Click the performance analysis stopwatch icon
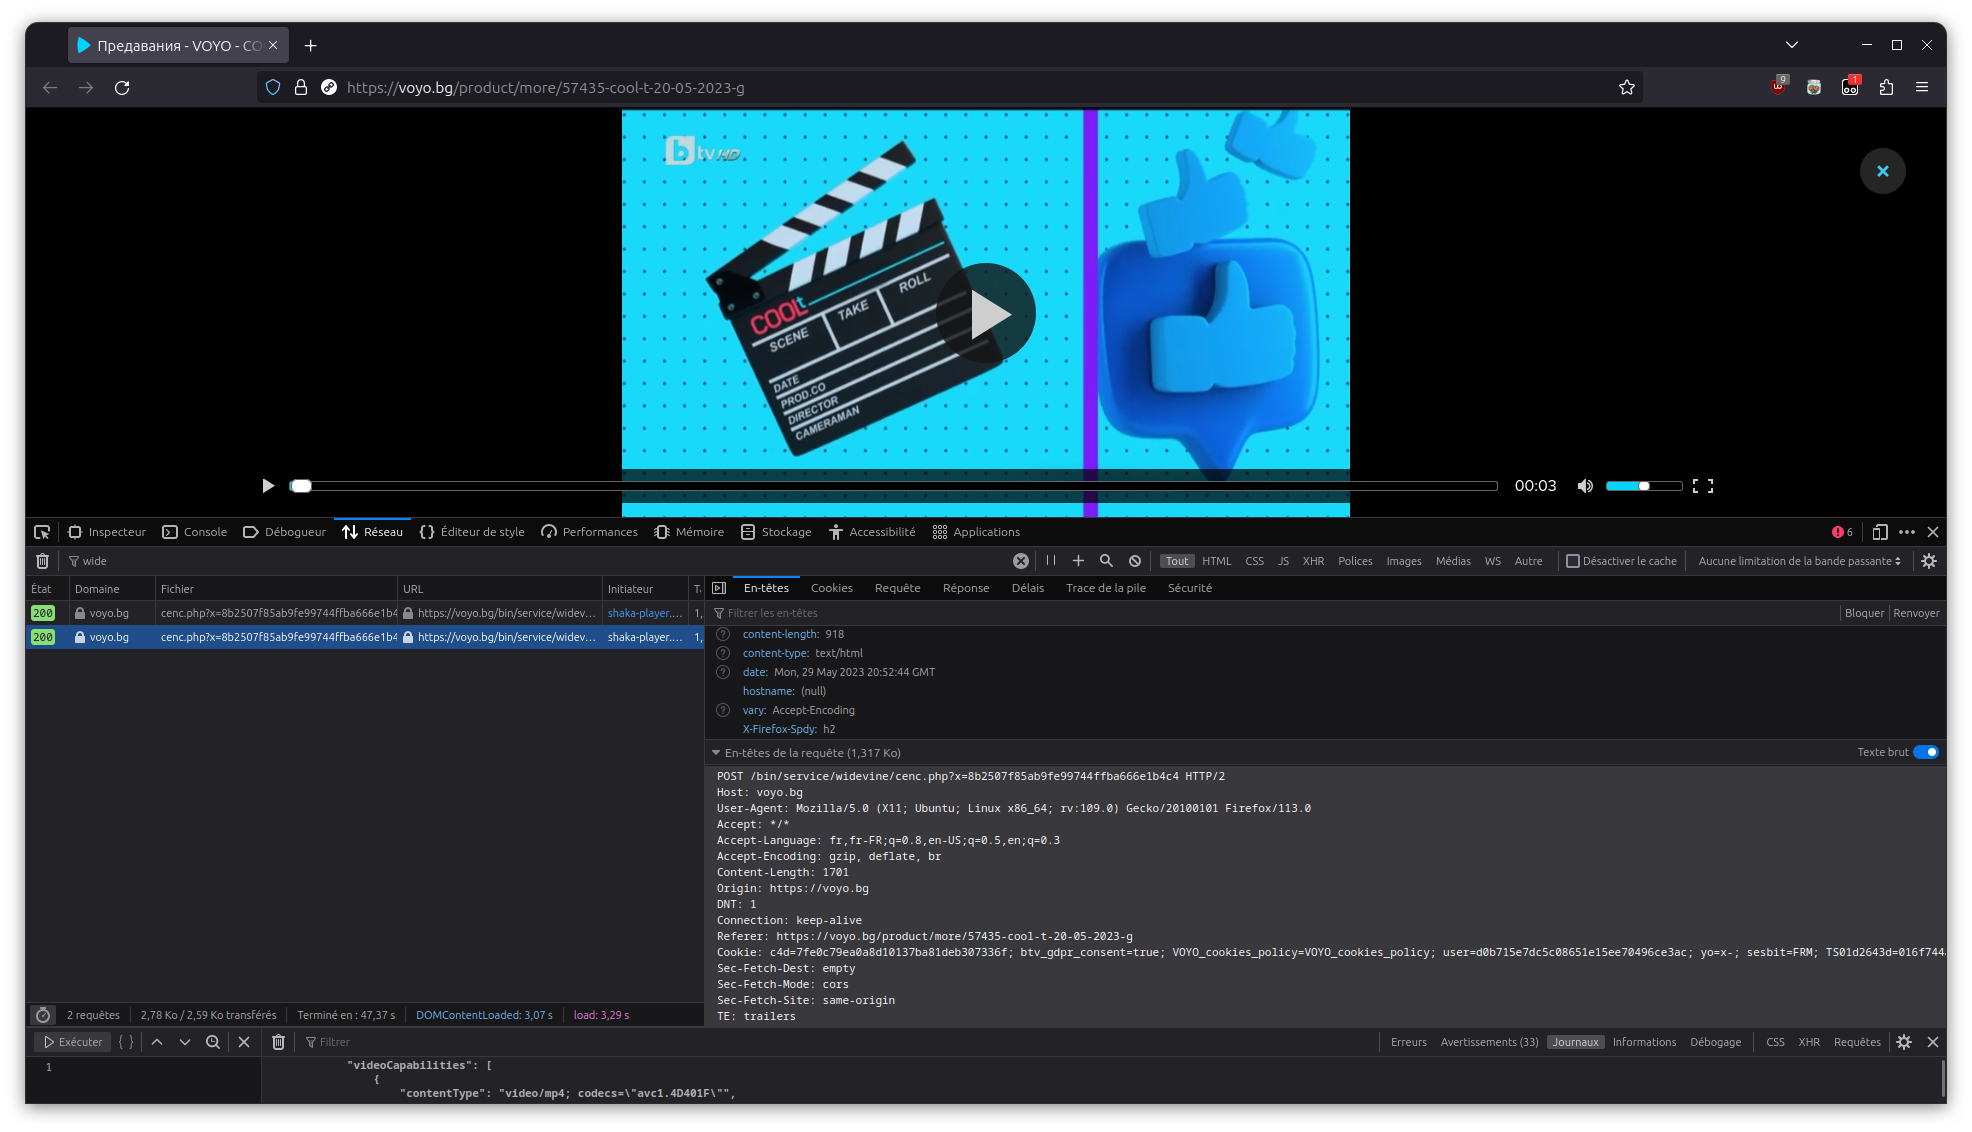 [43, 1015]
